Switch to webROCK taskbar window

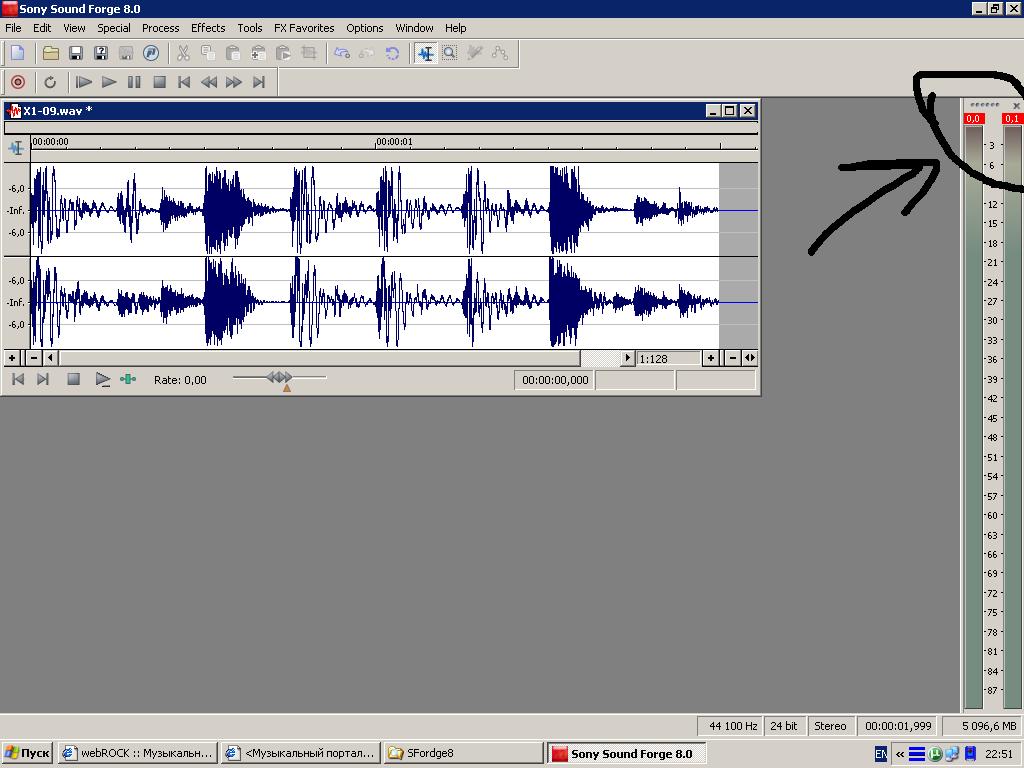[x=138, y=753]
